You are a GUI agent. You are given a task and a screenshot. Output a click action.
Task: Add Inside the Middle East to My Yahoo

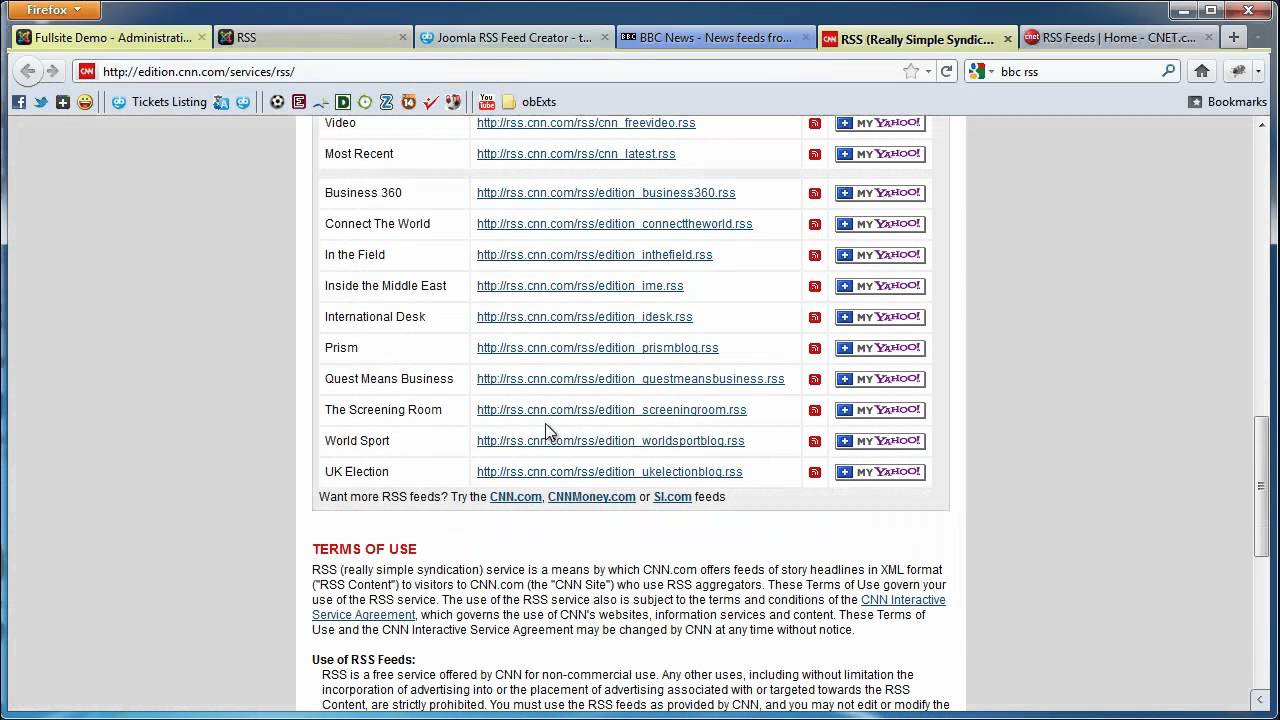point(880,286)
